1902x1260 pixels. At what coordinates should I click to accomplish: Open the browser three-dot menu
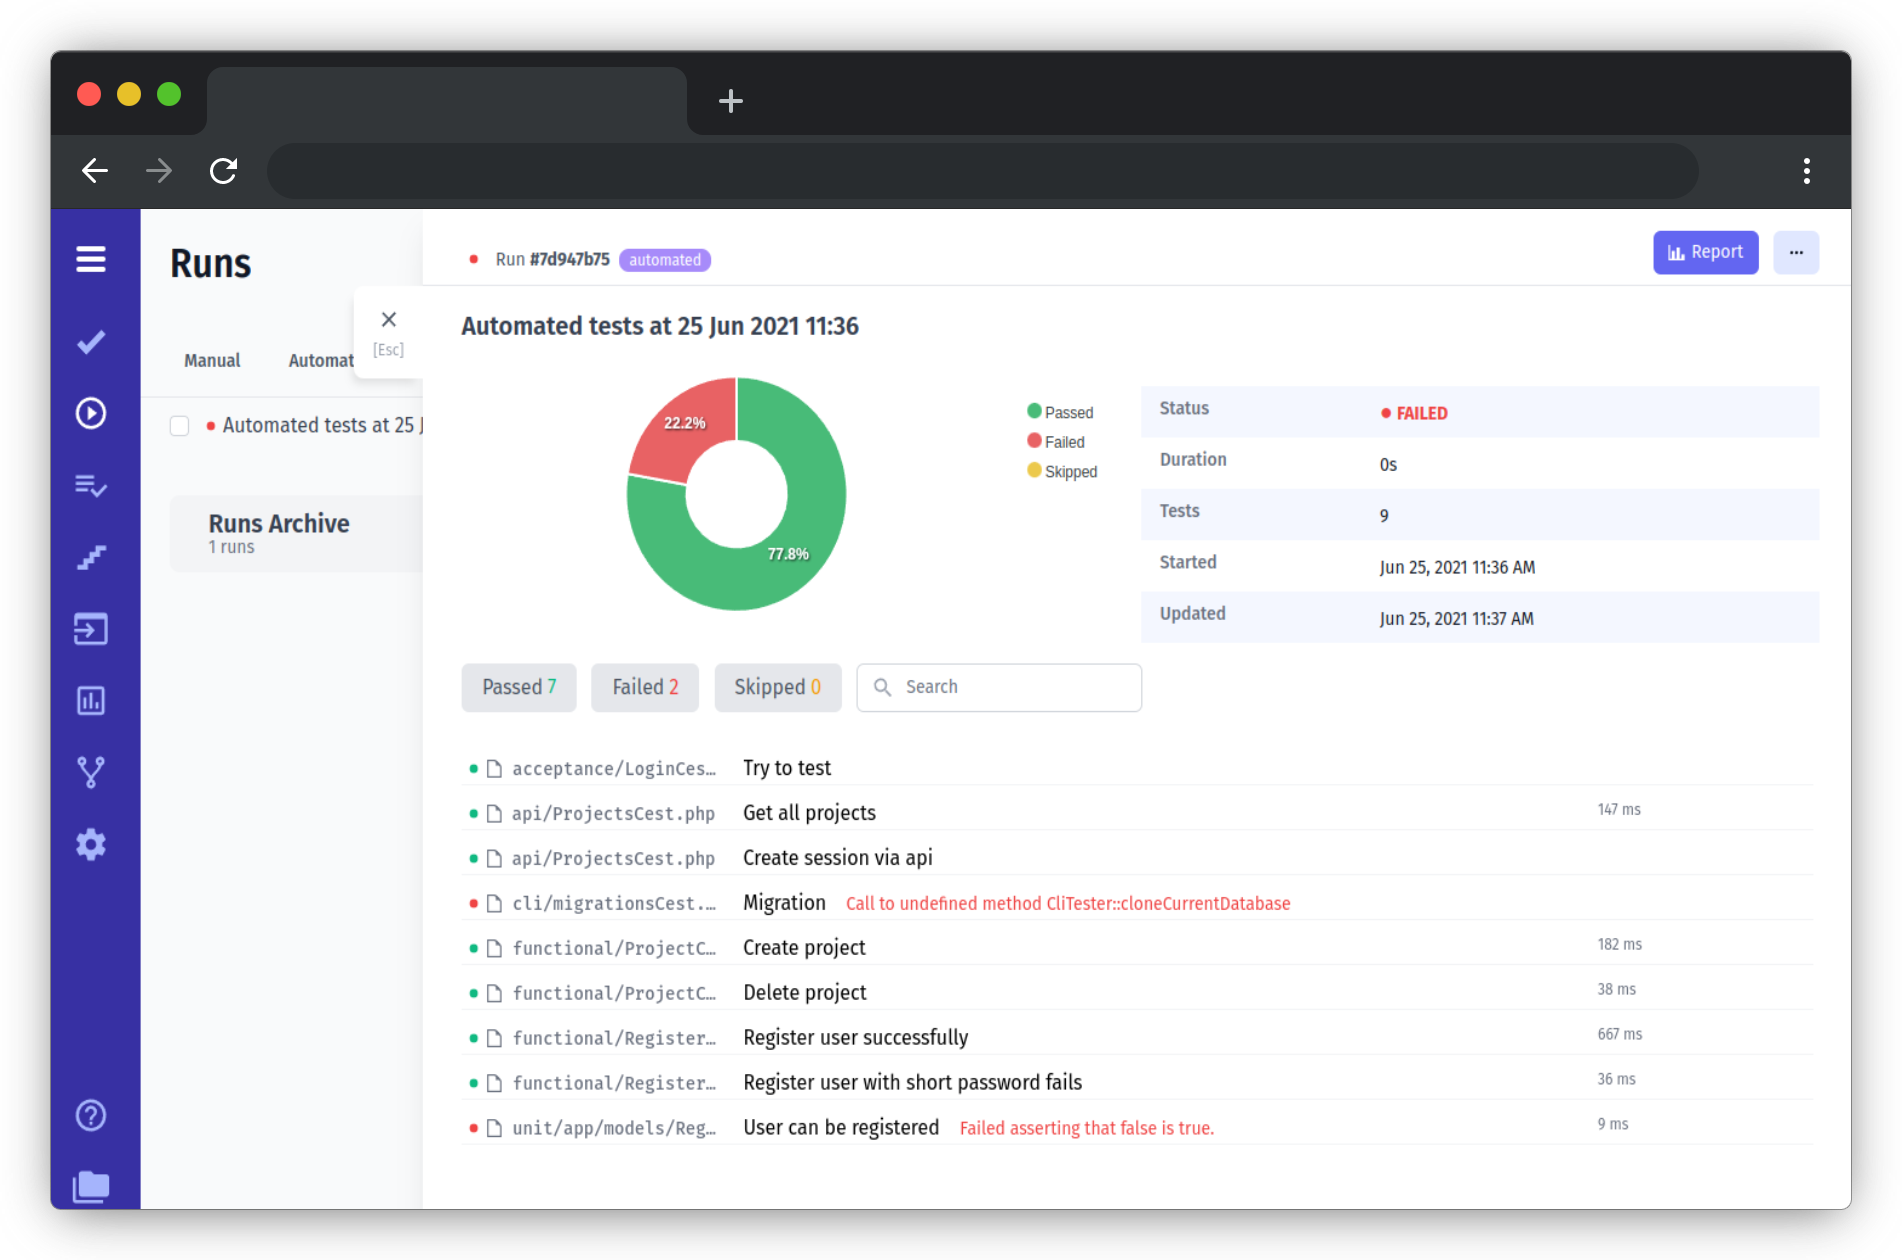coord(1806,171)
